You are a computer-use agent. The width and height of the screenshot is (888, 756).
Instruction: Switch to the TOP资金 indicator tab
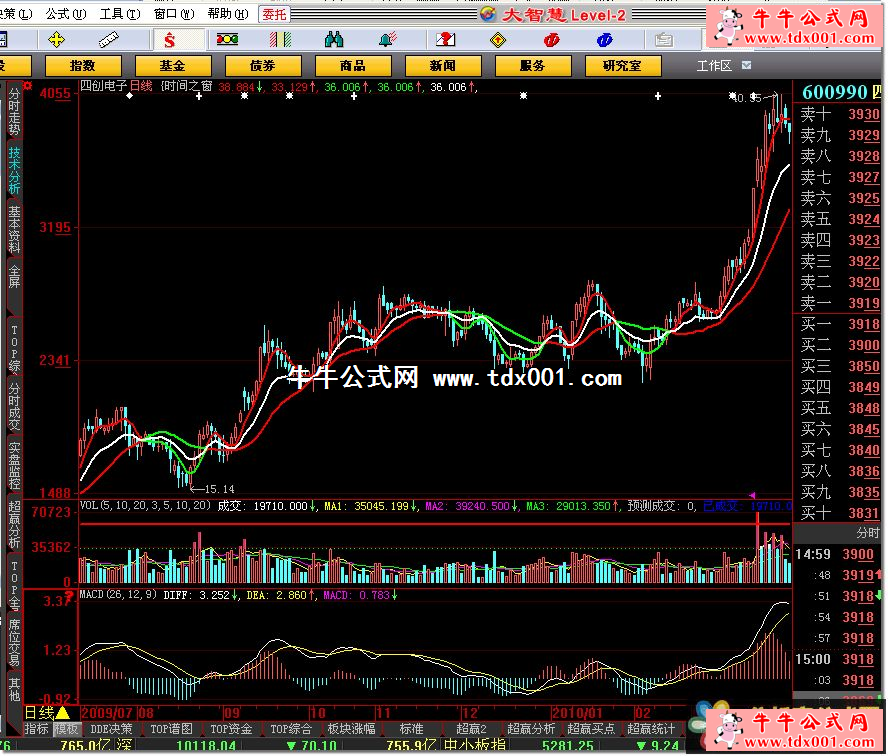233,729
